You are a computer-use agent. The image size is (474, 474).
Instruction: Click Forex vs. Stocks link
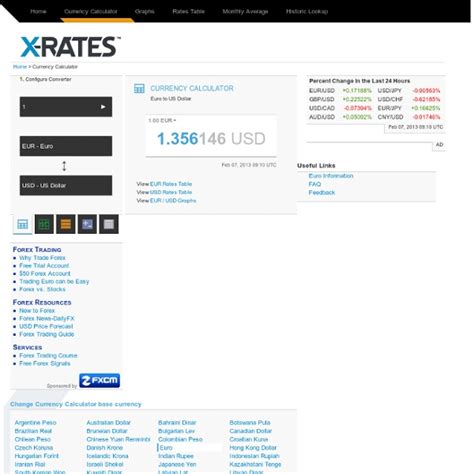coord(42,289)
